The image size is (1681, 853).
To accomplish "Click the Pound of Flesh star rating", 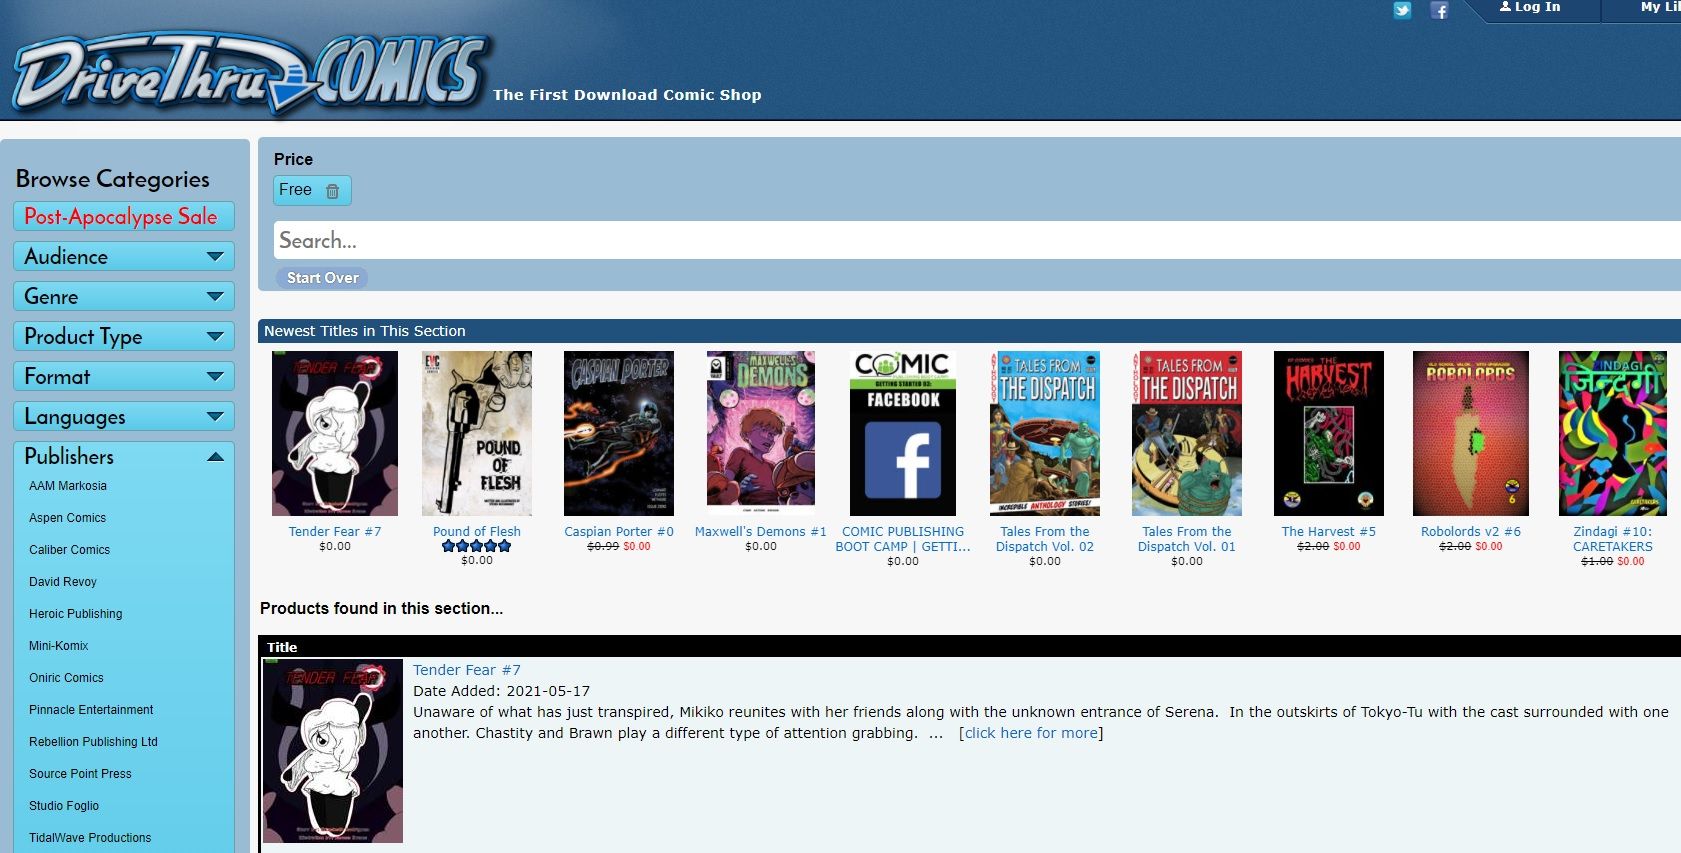I will click(477, 546).
